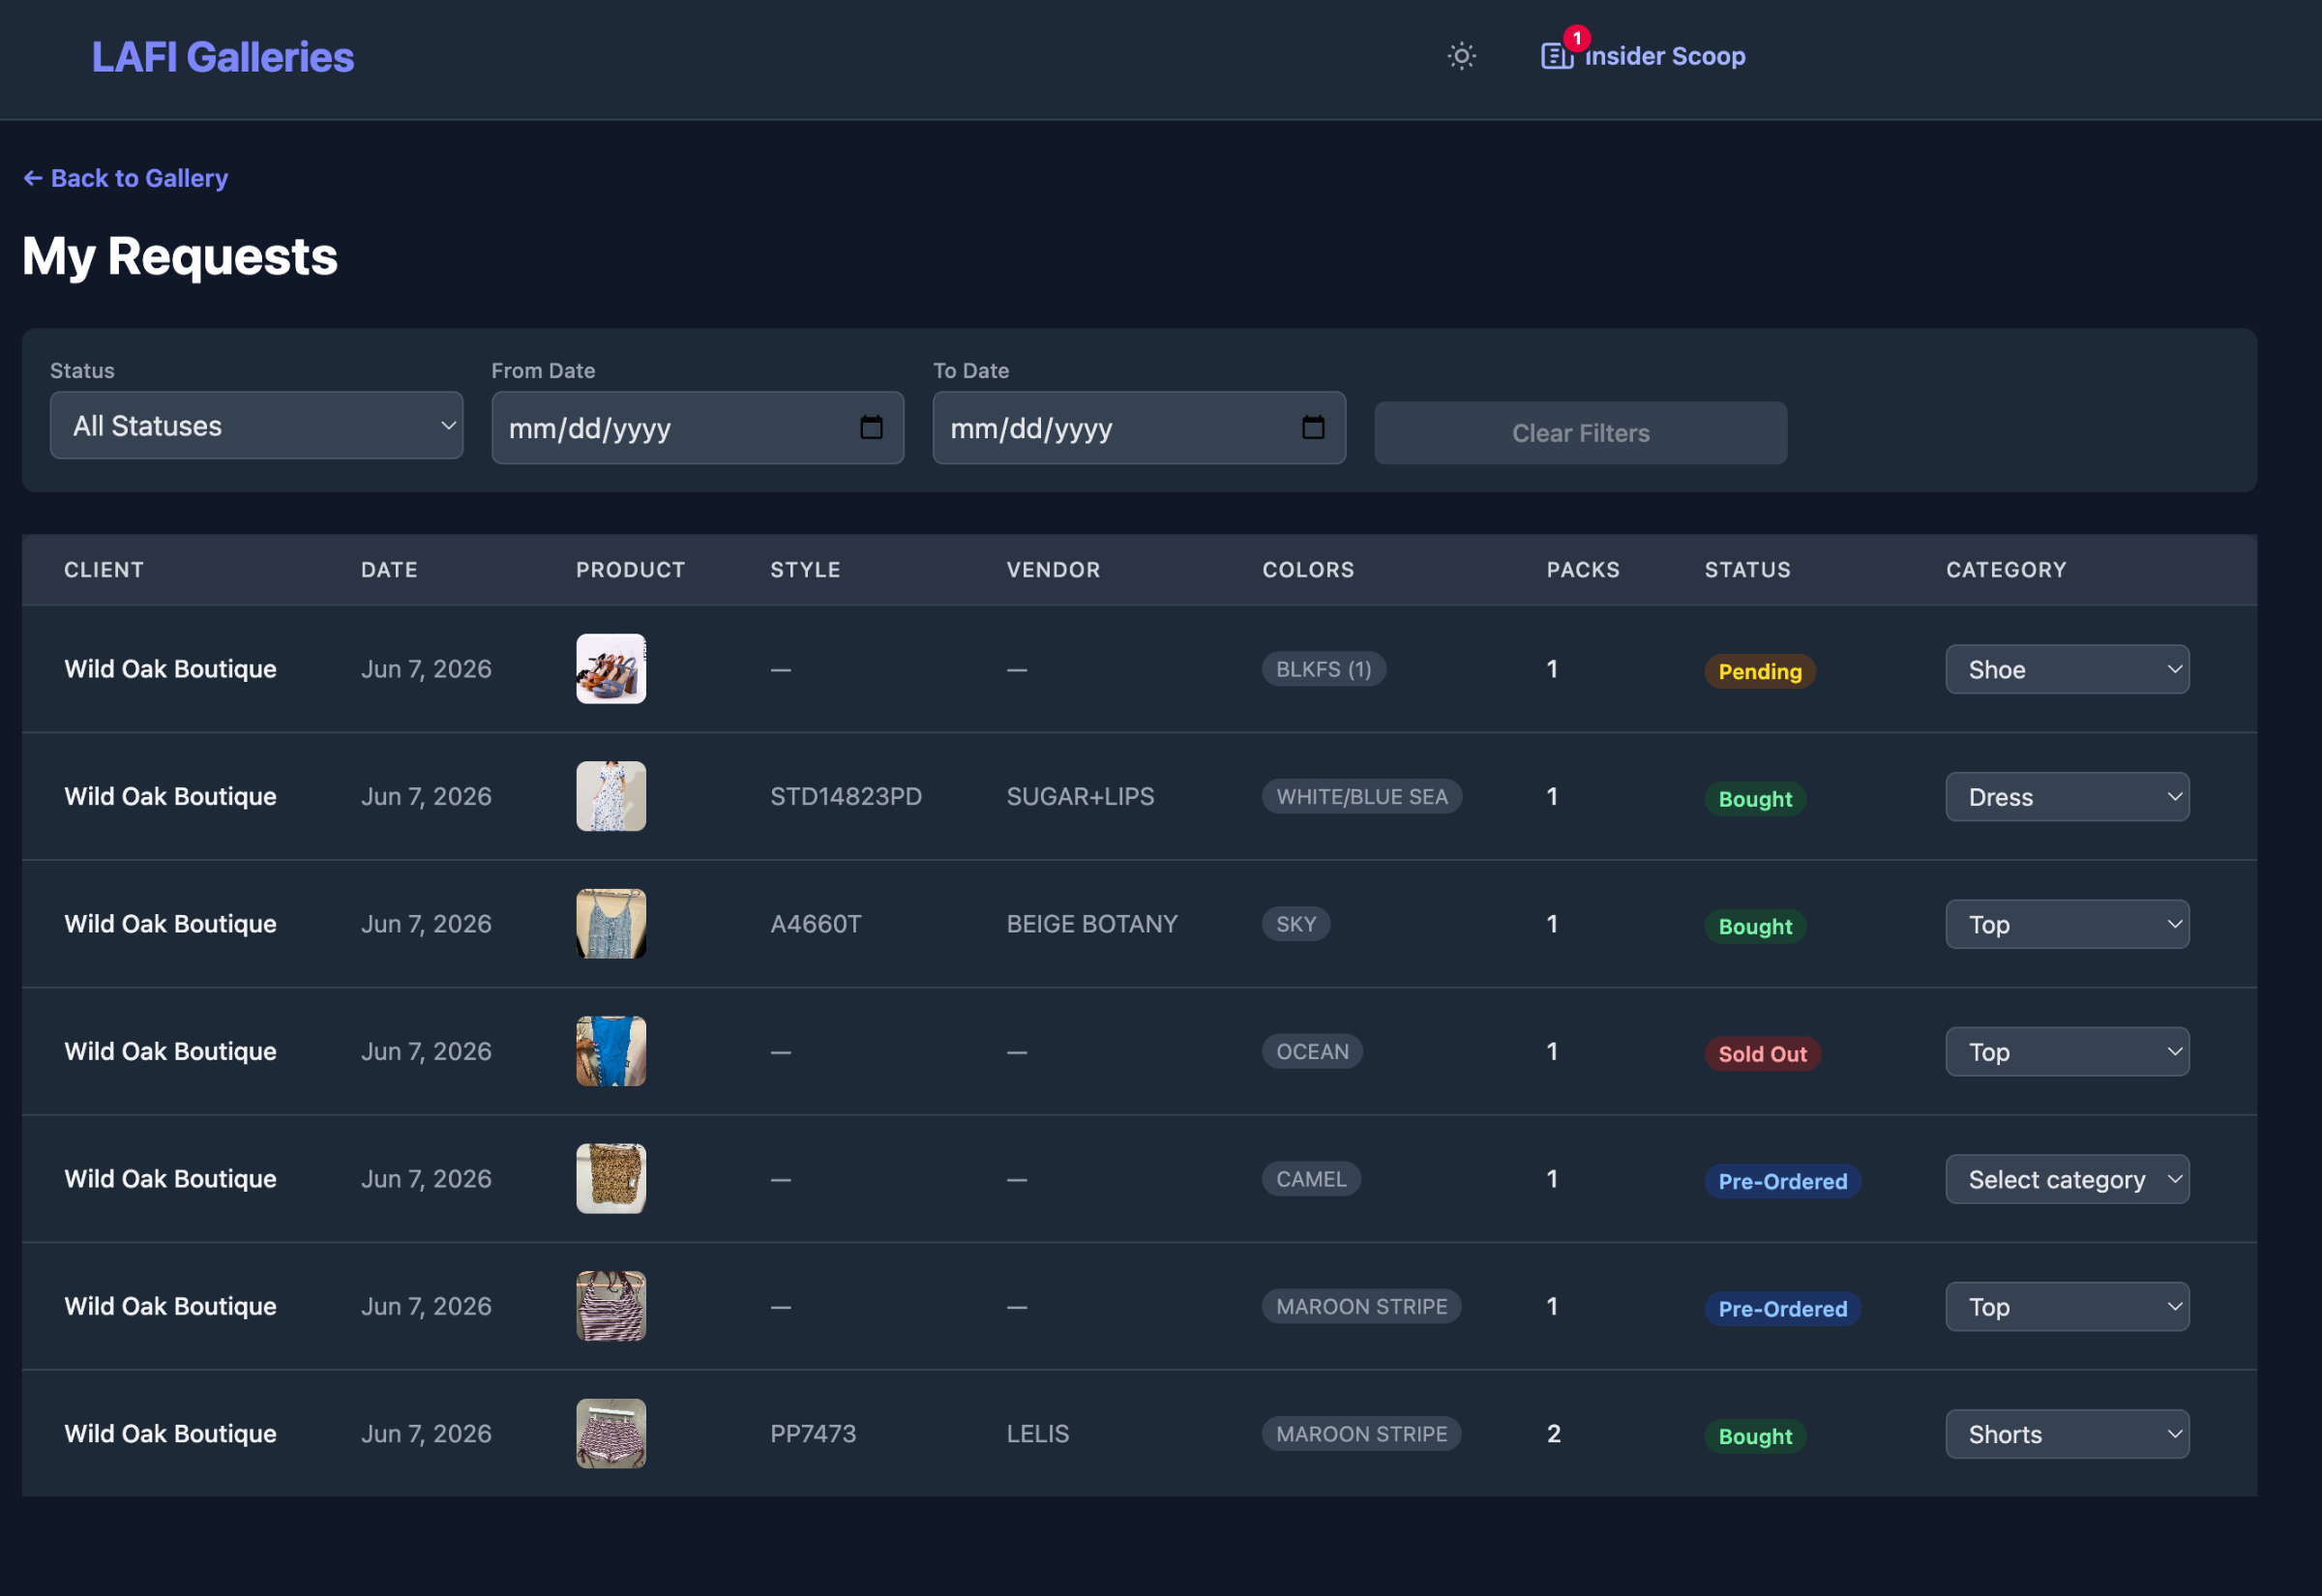Viewport: 2322px width, 1596px height.
Task: Open the OCEAN blue top thumbnail
Action: point(611,1051)
